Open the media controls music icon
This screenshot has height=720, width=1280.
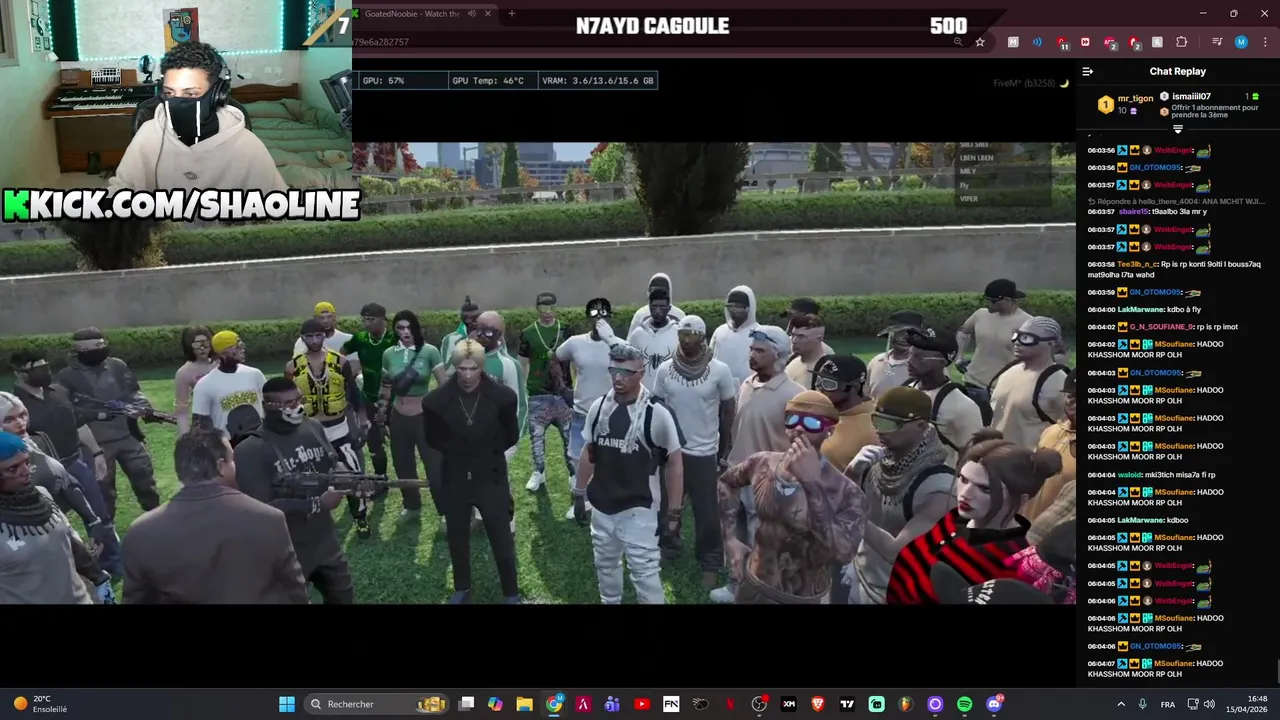click(1217, 42)
